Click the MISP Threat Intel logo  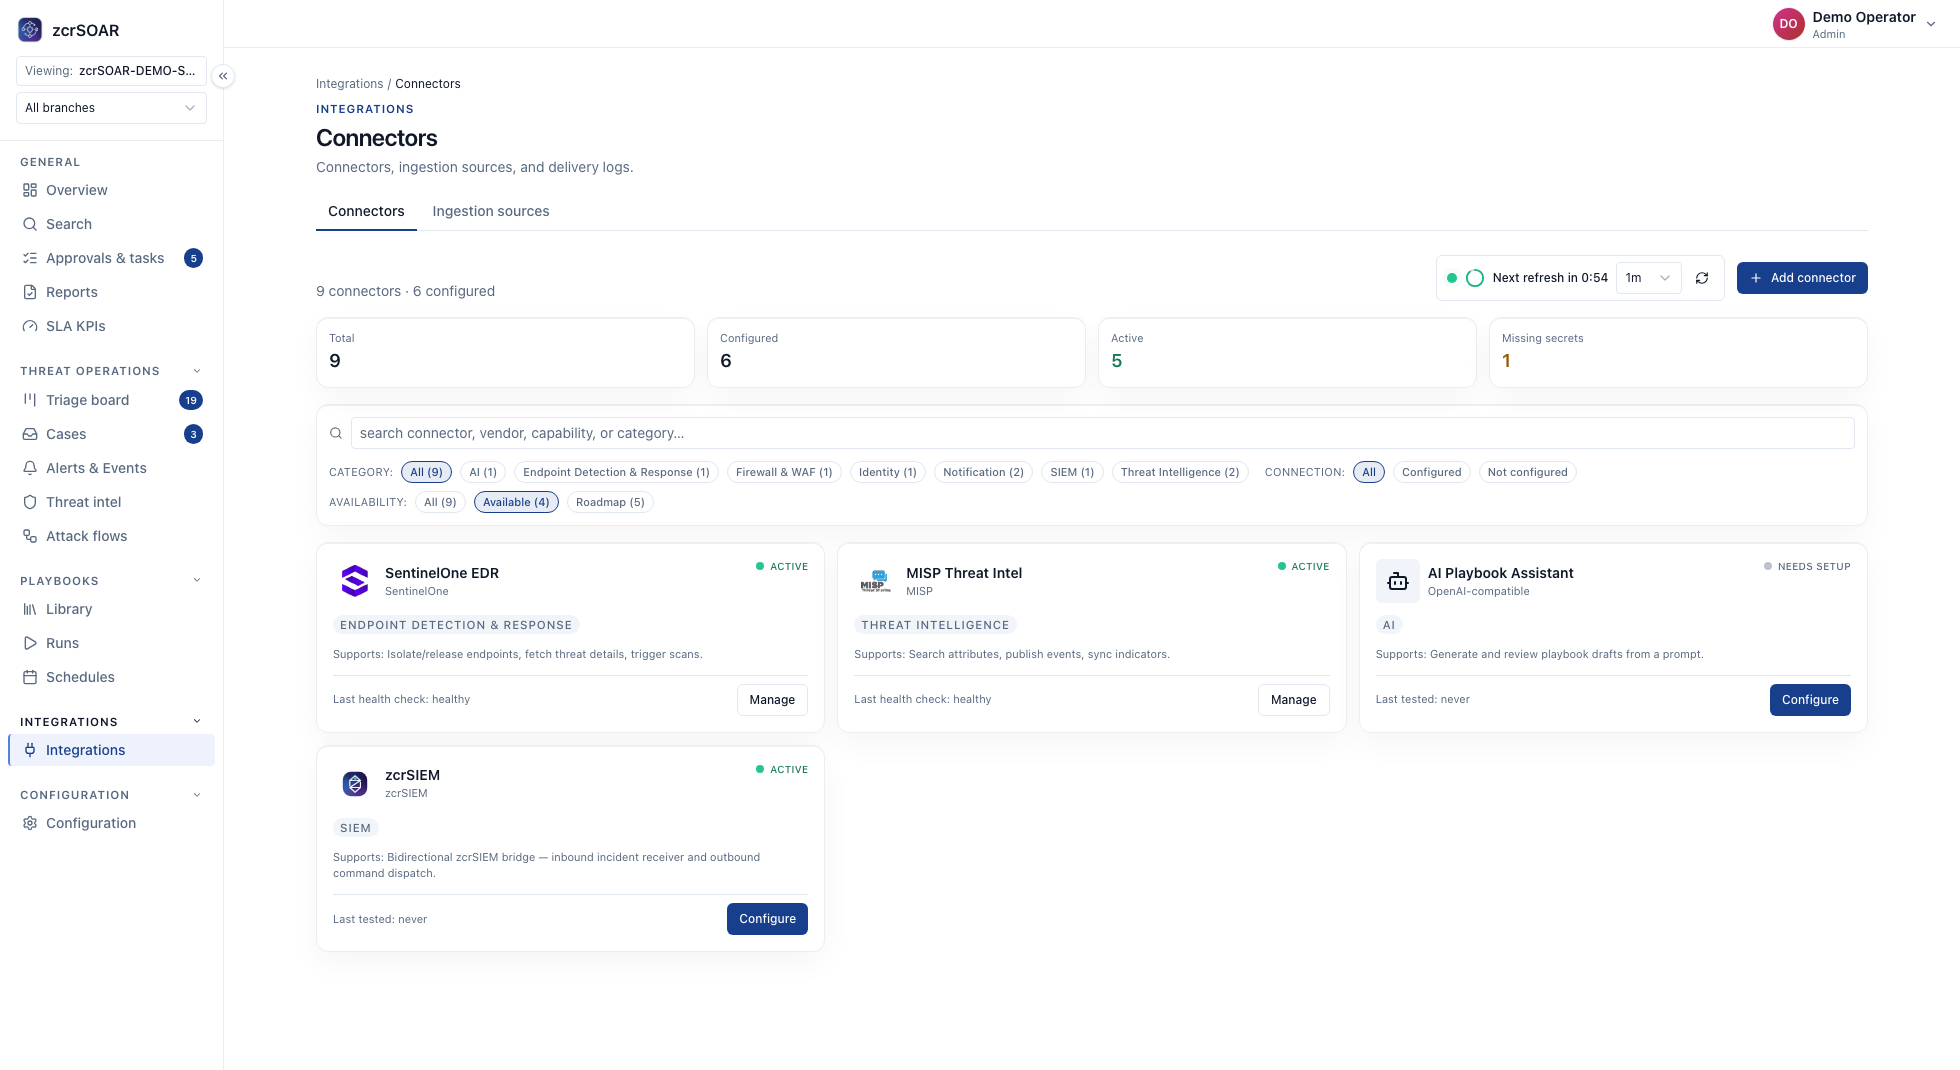pyautogui.click(x=876, y=581)
